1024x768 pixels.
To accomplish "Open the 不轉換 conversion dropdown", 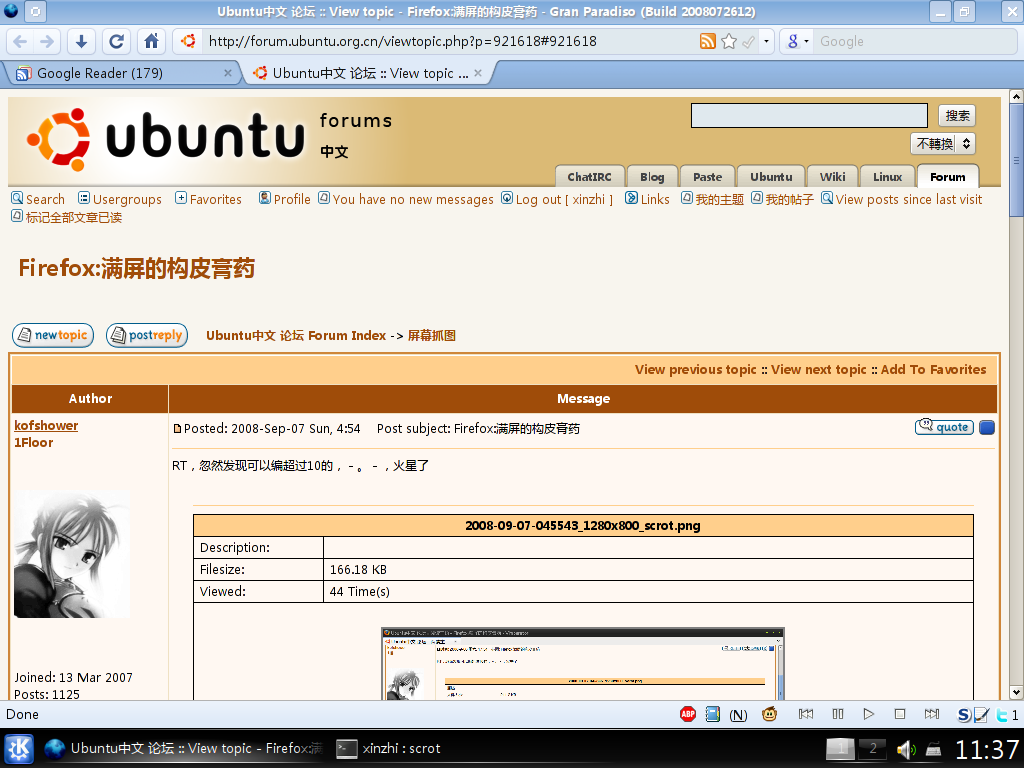I will 943,144.
